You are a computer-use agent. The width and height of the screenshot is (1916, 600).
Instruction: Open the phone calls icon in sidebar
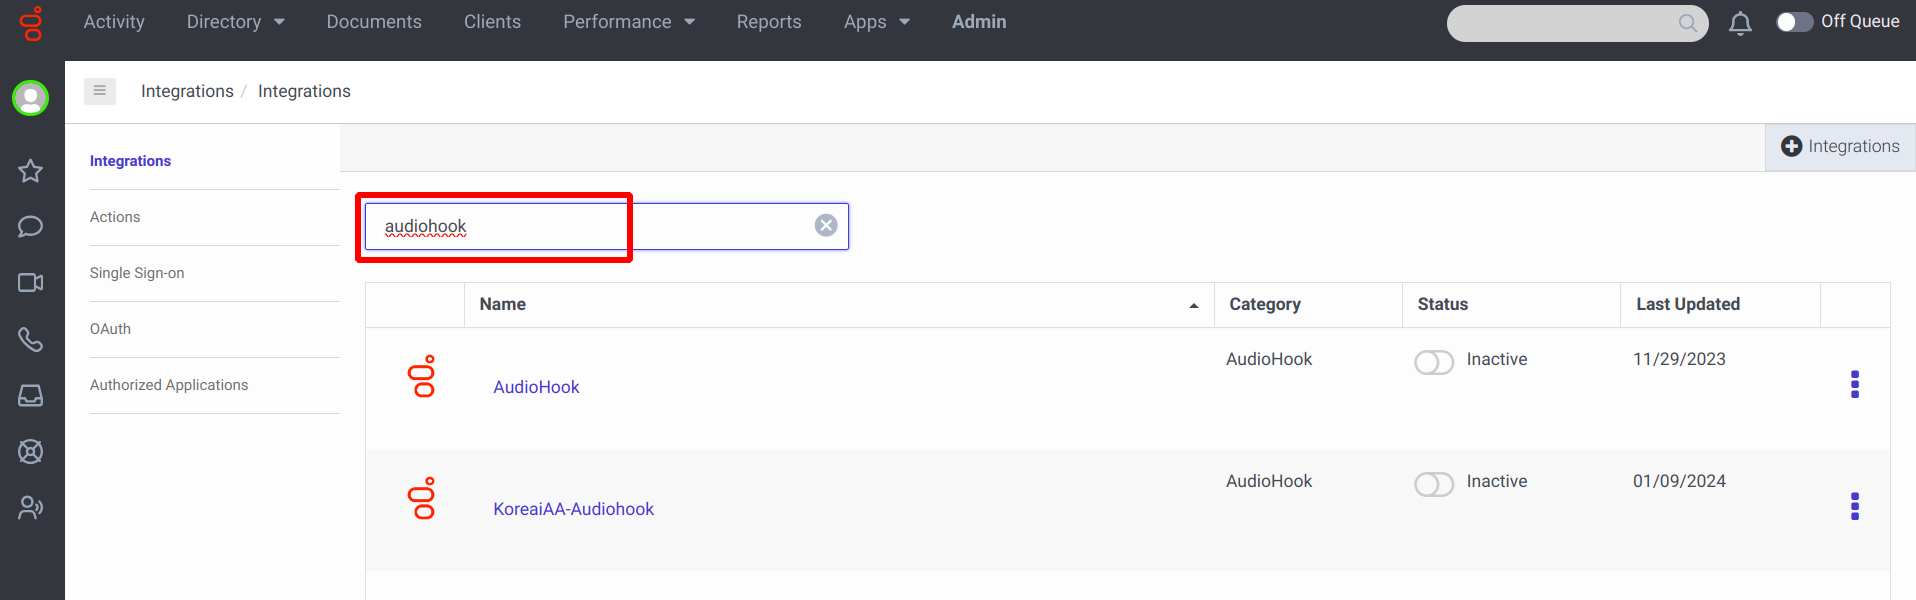click(x=31, y=340)
